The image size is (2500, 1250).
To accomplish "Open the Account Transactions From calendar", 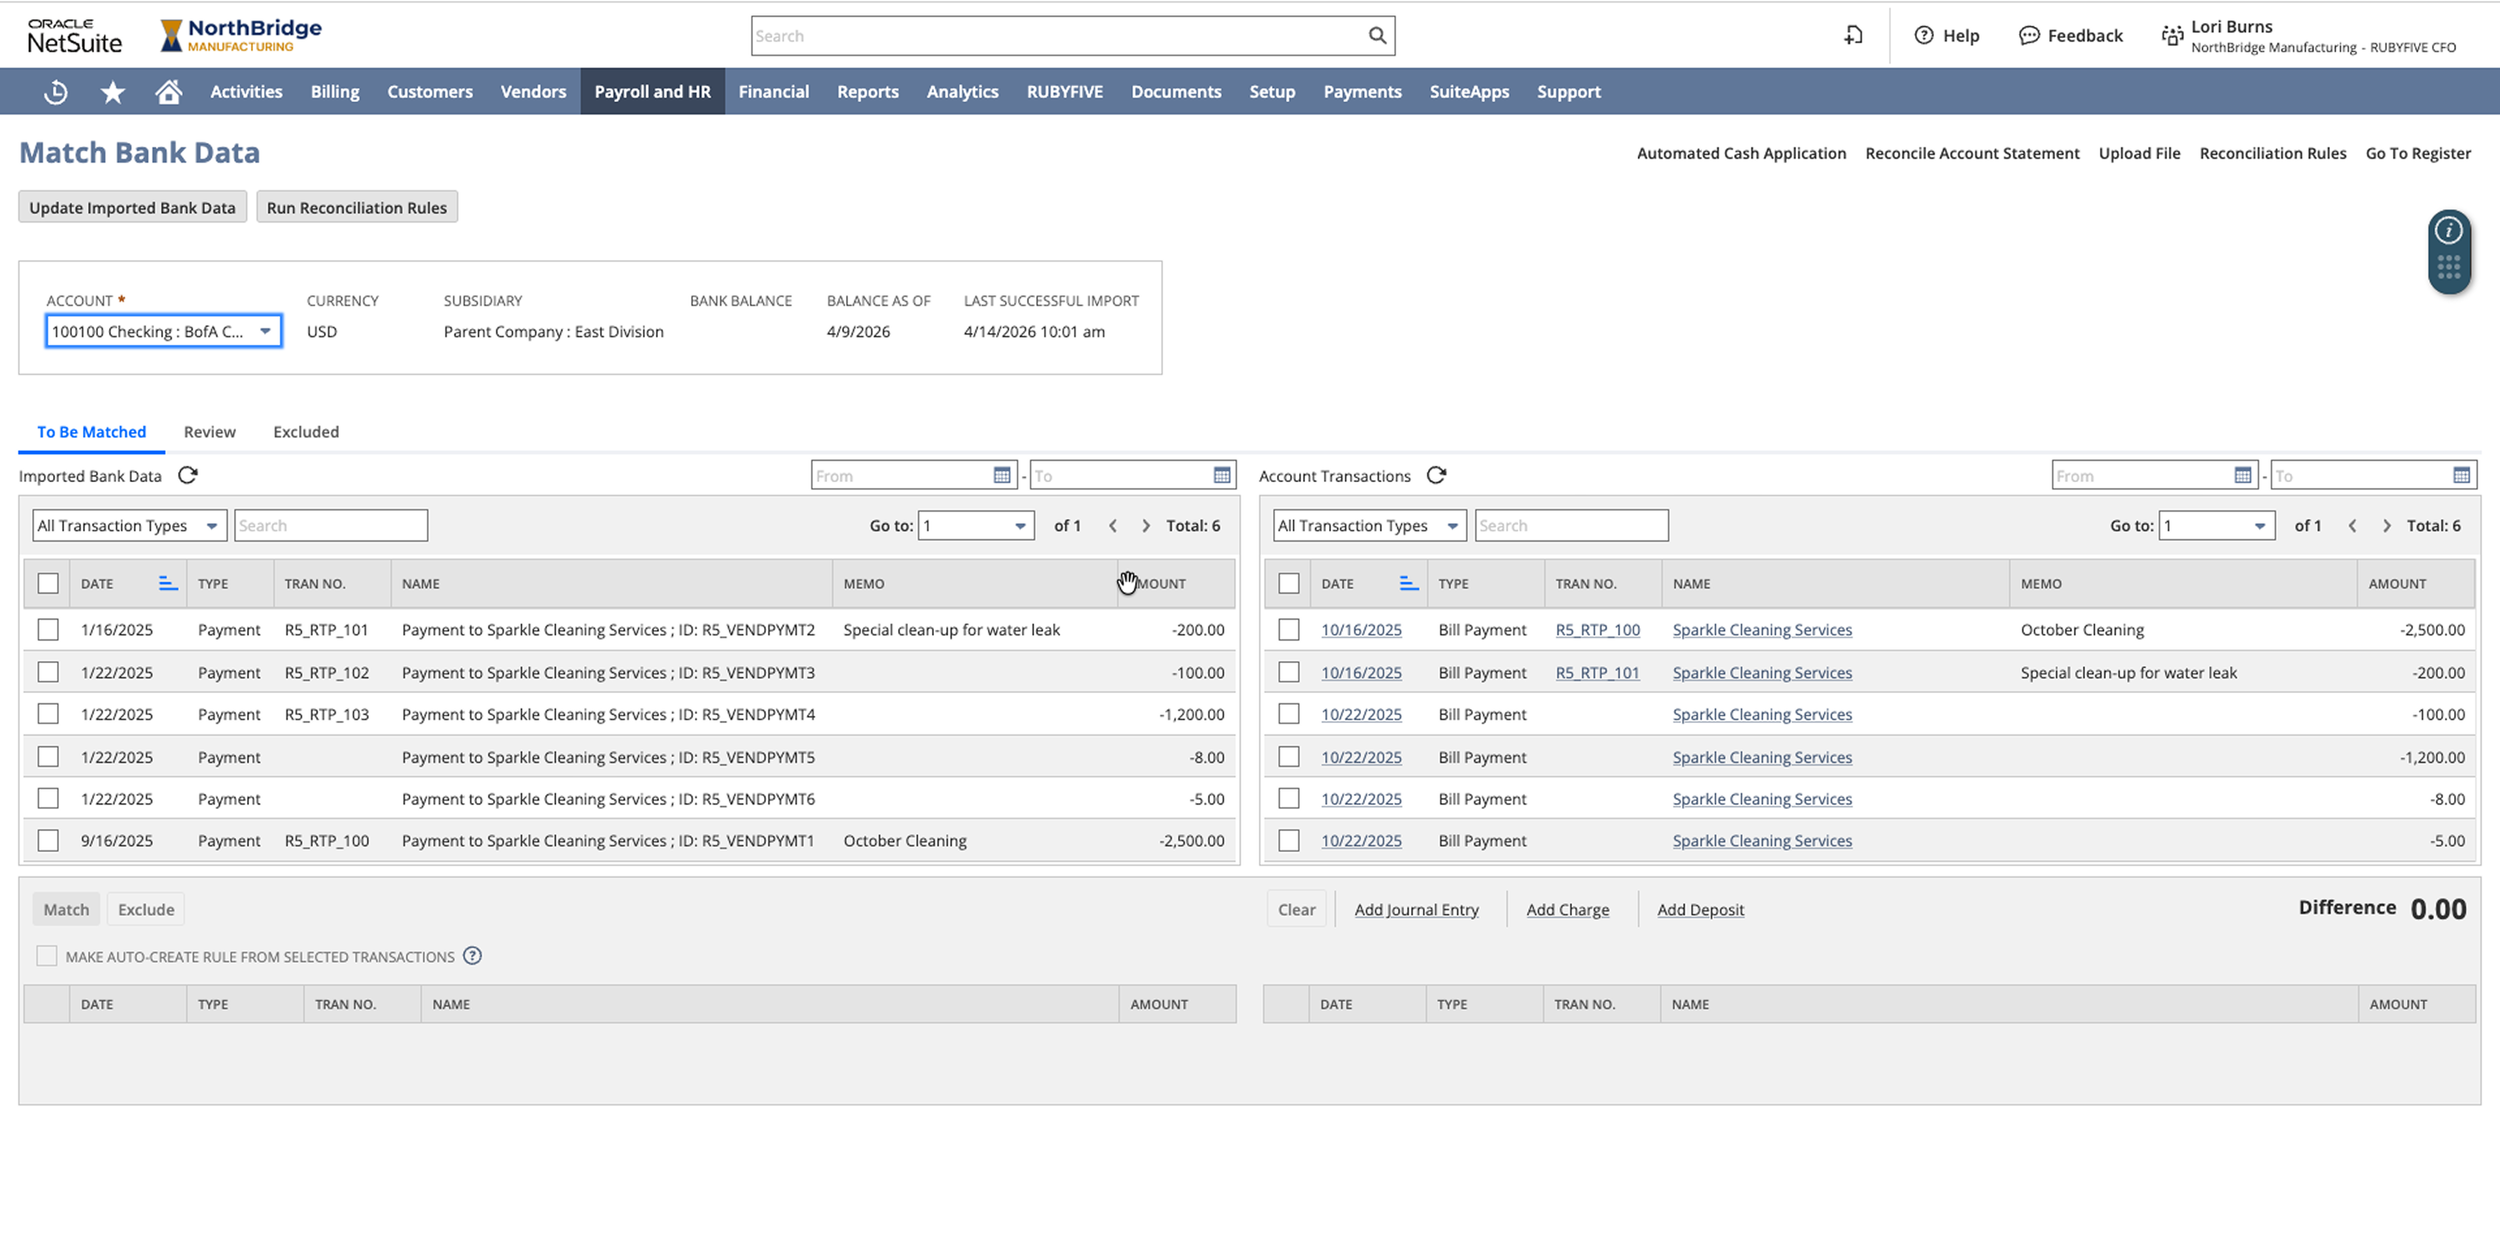I will click(x=2243, y=476).
